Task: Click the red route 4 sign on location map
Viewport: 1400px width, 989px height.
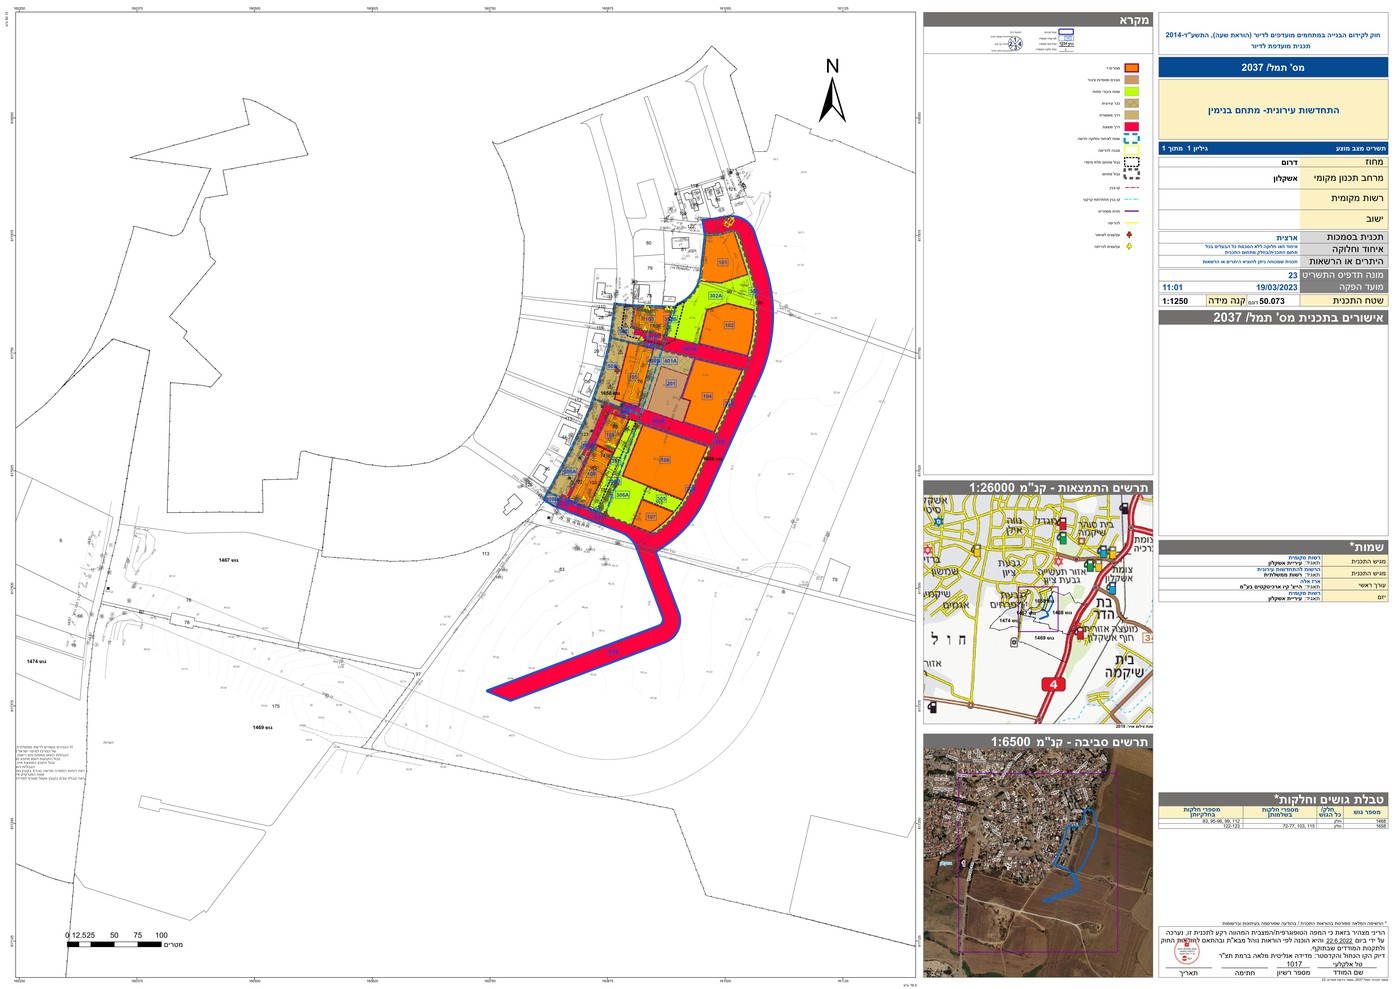Action: pyautogui.click(x=1052, y=685)
